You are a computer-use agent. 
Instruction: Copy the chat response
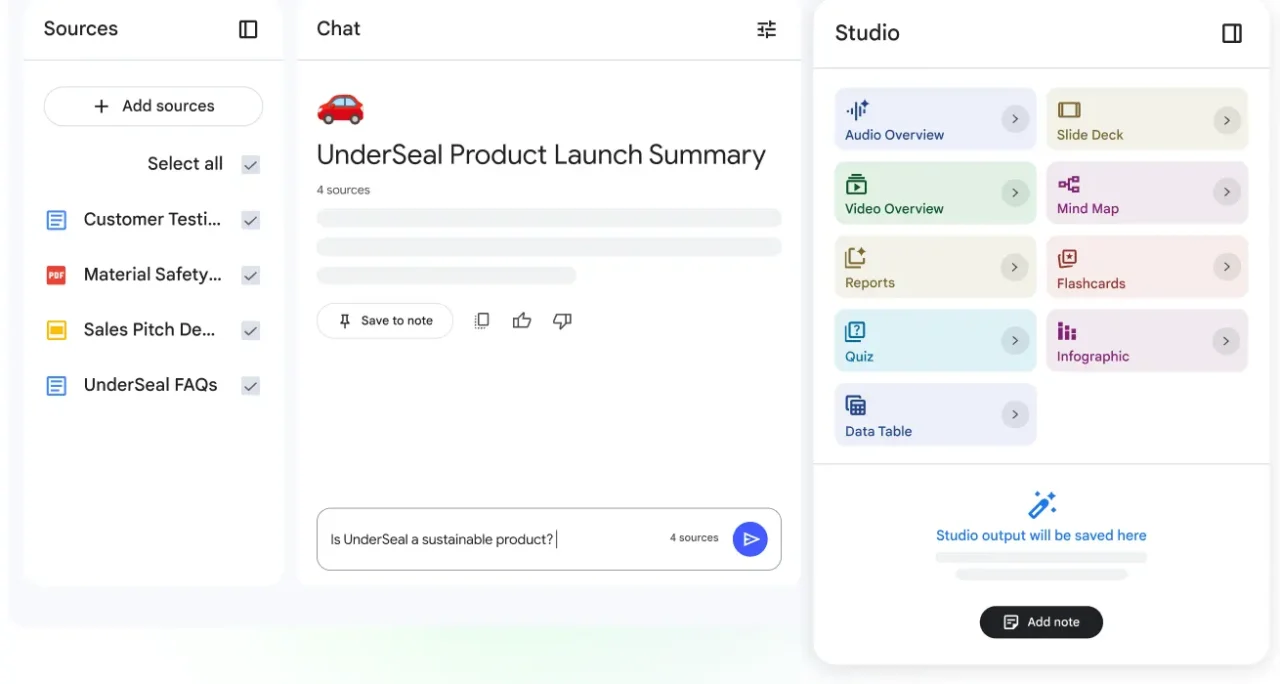point(482,321)
